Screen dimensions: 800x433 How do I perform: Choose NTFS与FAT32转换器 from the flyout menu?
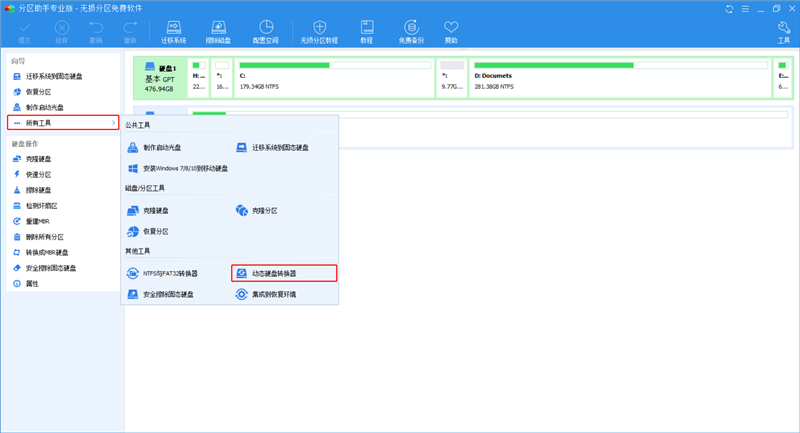(169, 273)
